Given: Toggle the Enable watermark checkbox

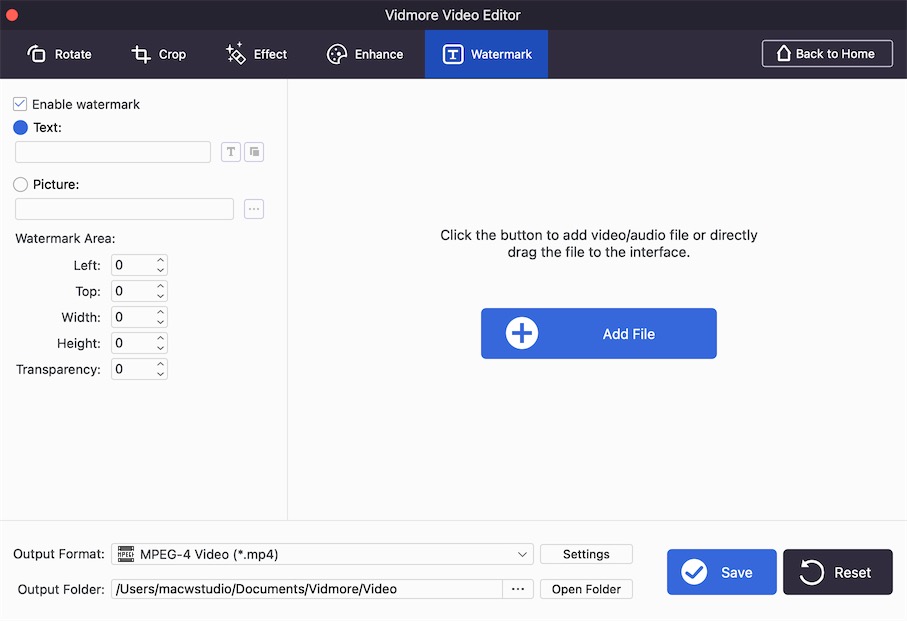Looking at the screenshot, I should (20, 104).
